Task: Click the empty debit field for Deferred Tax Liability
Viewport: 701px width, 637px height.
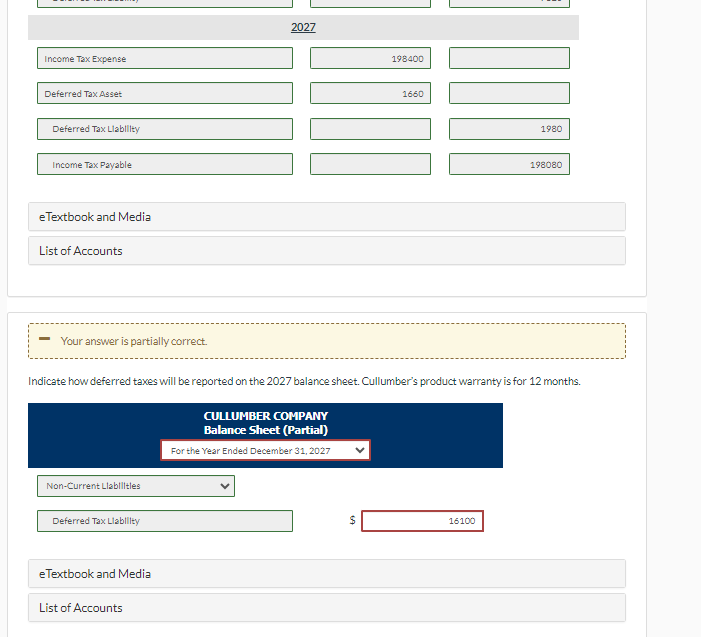Action: tap(371, 129)
